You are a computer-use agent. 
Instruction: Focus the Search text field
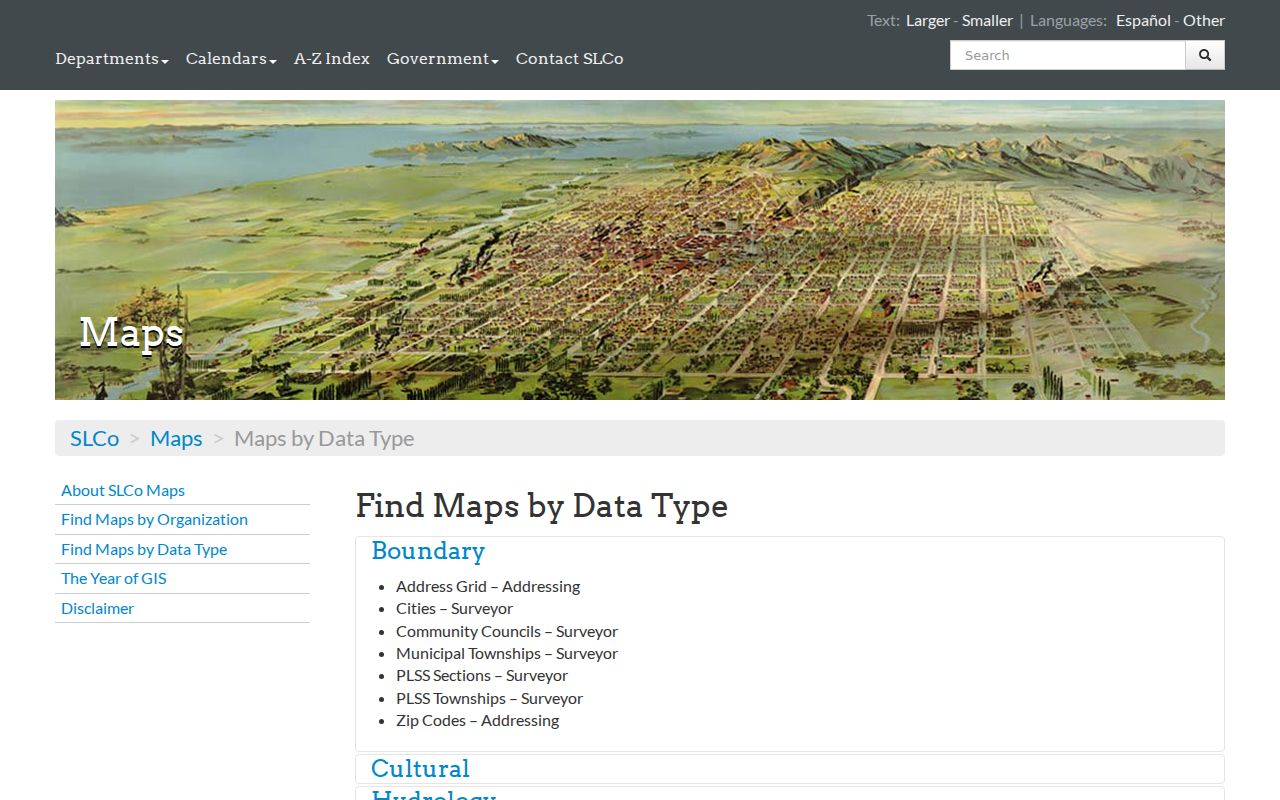click(x=1068, y=55)
